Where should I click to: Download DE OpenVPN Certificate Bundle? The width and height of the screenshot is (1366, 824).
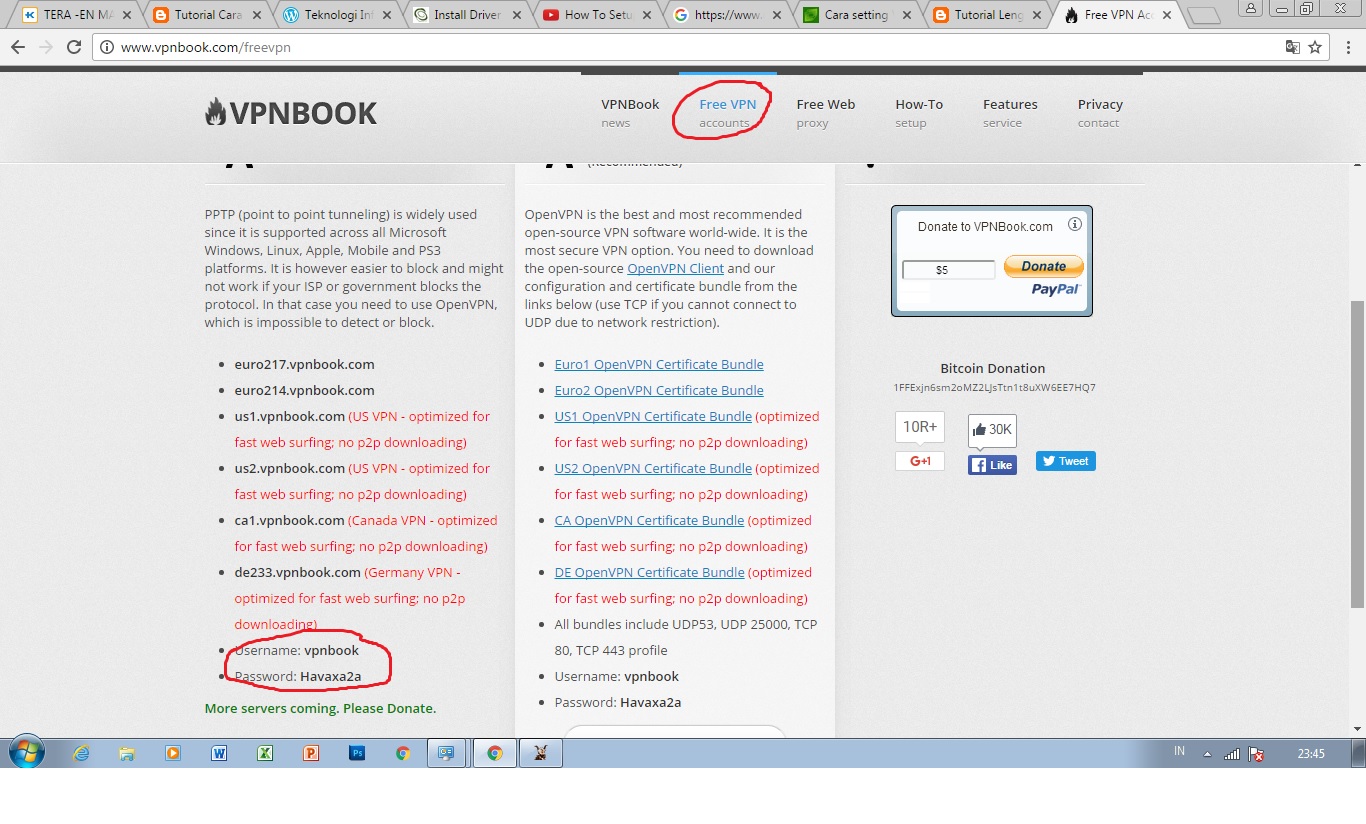pos(649,572)
